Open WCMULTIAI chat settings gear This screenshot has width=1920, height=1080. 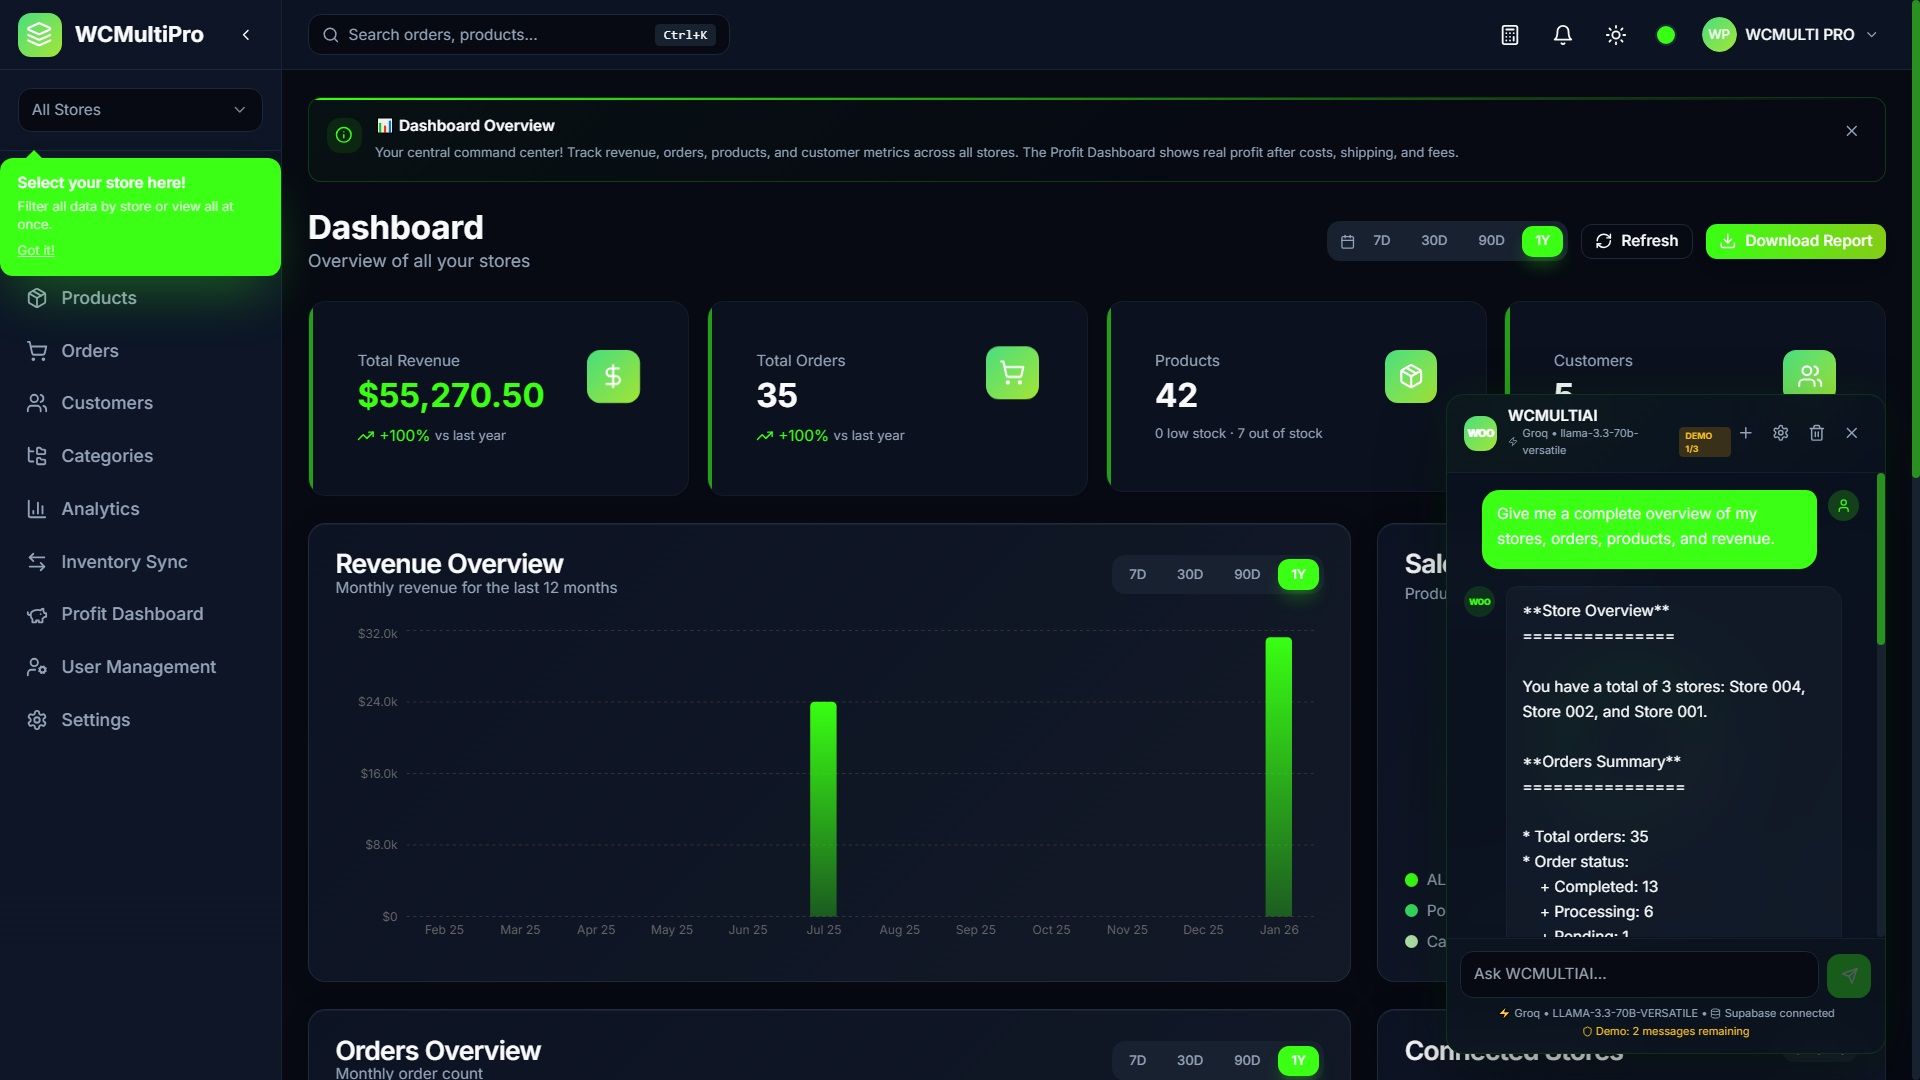[x=1781, y=433]
